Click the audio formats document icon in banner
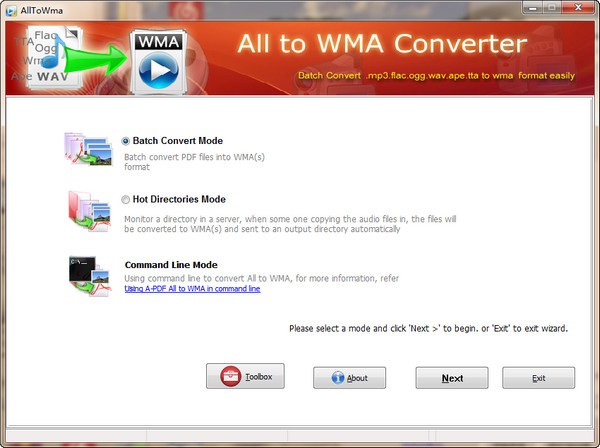The width and height of the screenshot is (600, 448). pyautogui.click(x=48, y=57)
